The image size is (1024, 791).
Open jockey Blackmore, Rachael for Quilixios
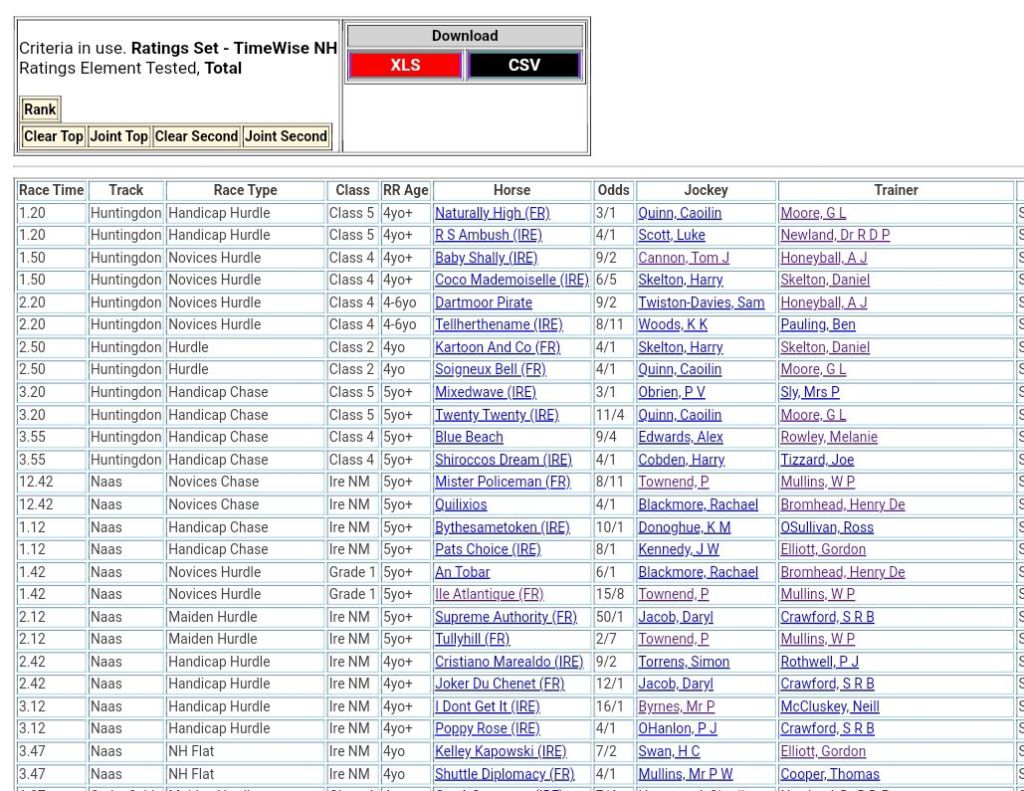[698, 504]
